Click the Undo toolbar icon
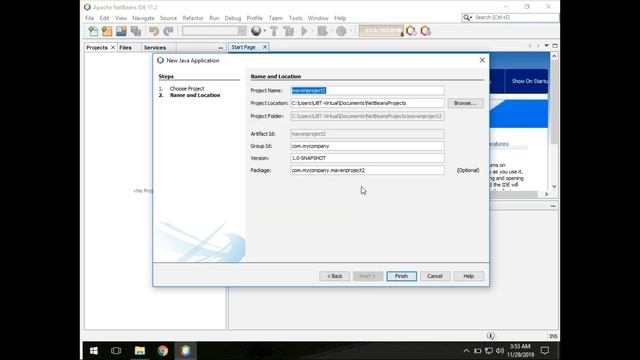The width and height of the screenshot is (640, 360). point(154,31)
